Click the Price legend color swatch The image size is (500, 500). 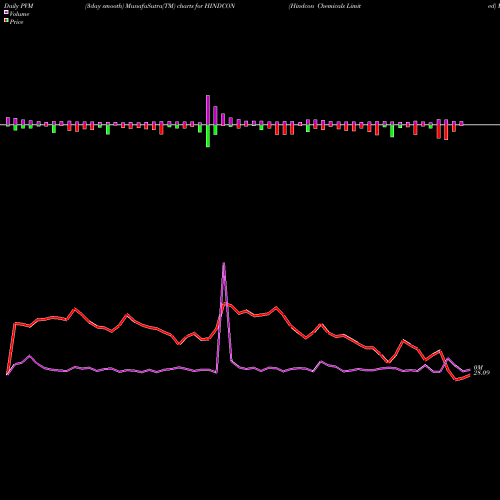pyautogui.click(x=6, y=21)
